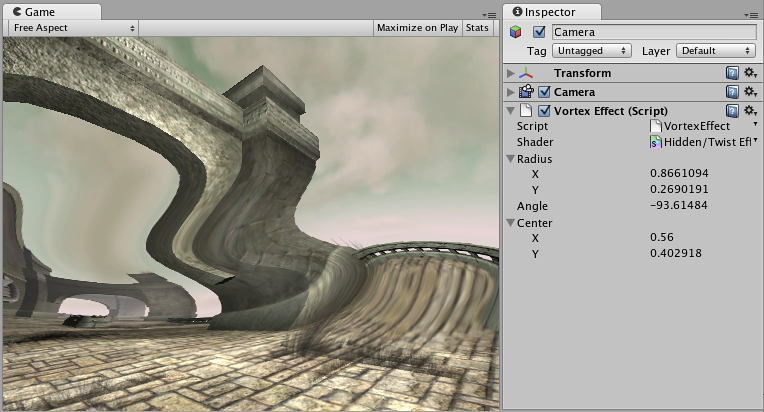
Task: Collapse the Center property group
Action: pyautogui.click(x=511, y=223)
